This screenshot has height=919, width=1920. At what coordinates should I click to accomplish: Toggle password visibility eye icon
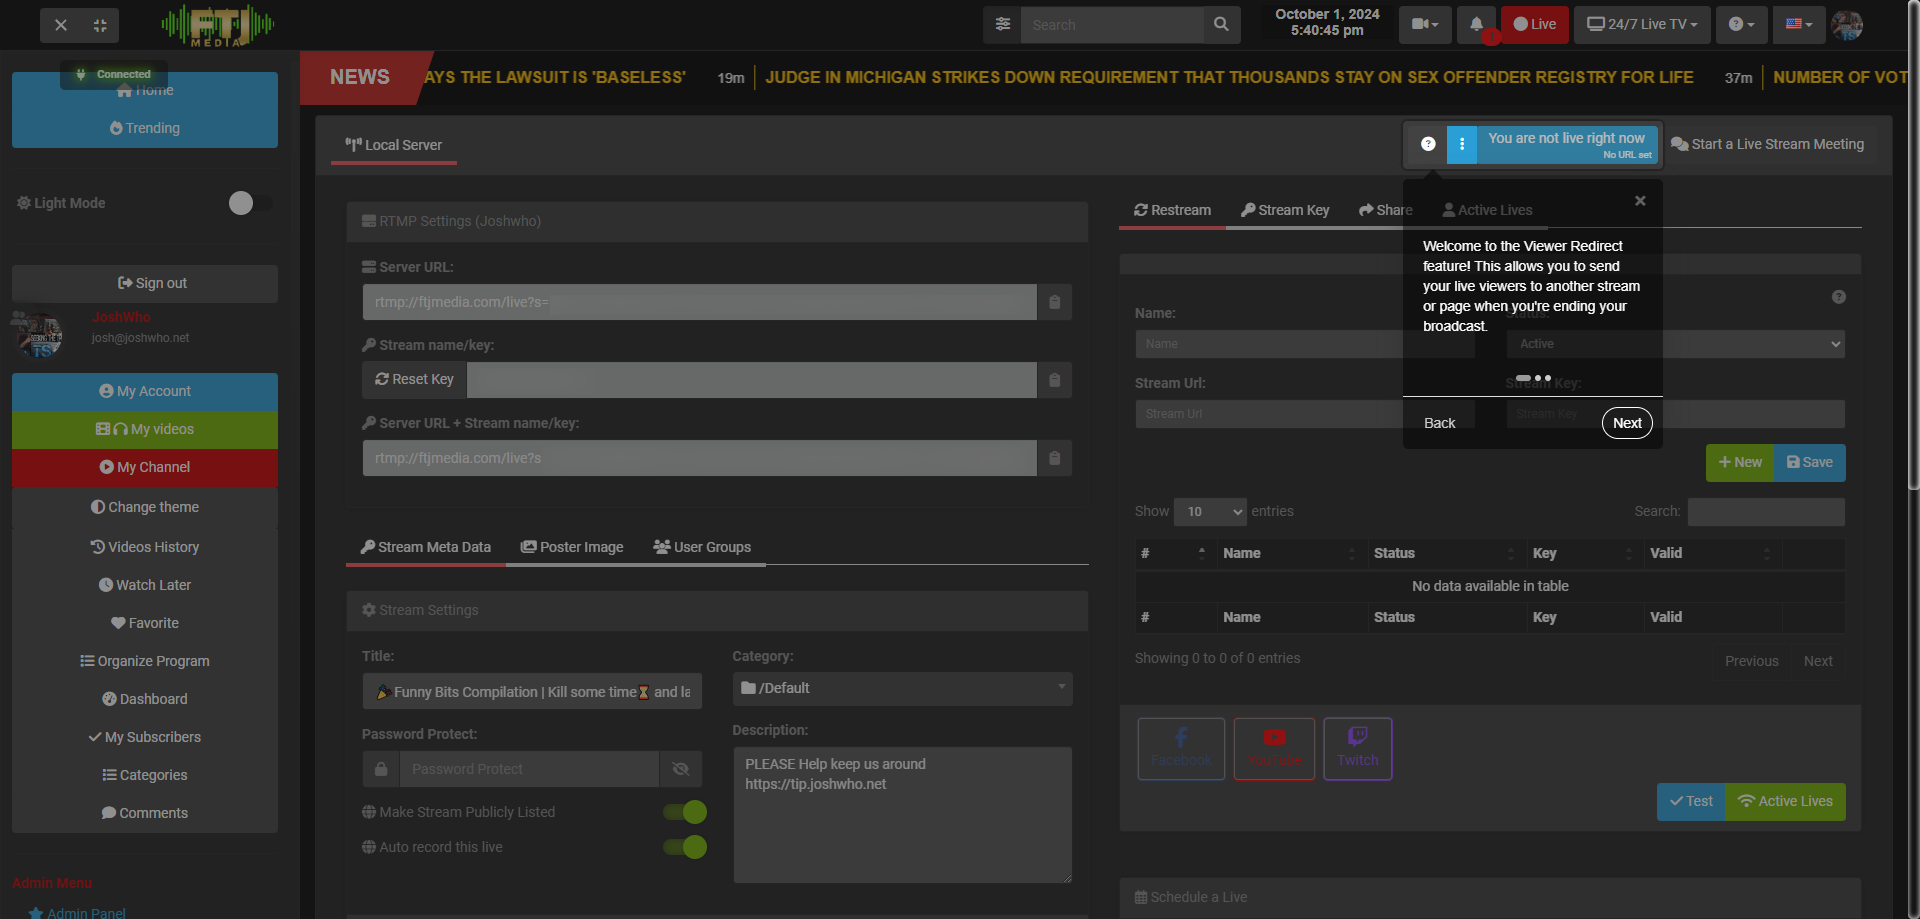(x=681, y=769)
